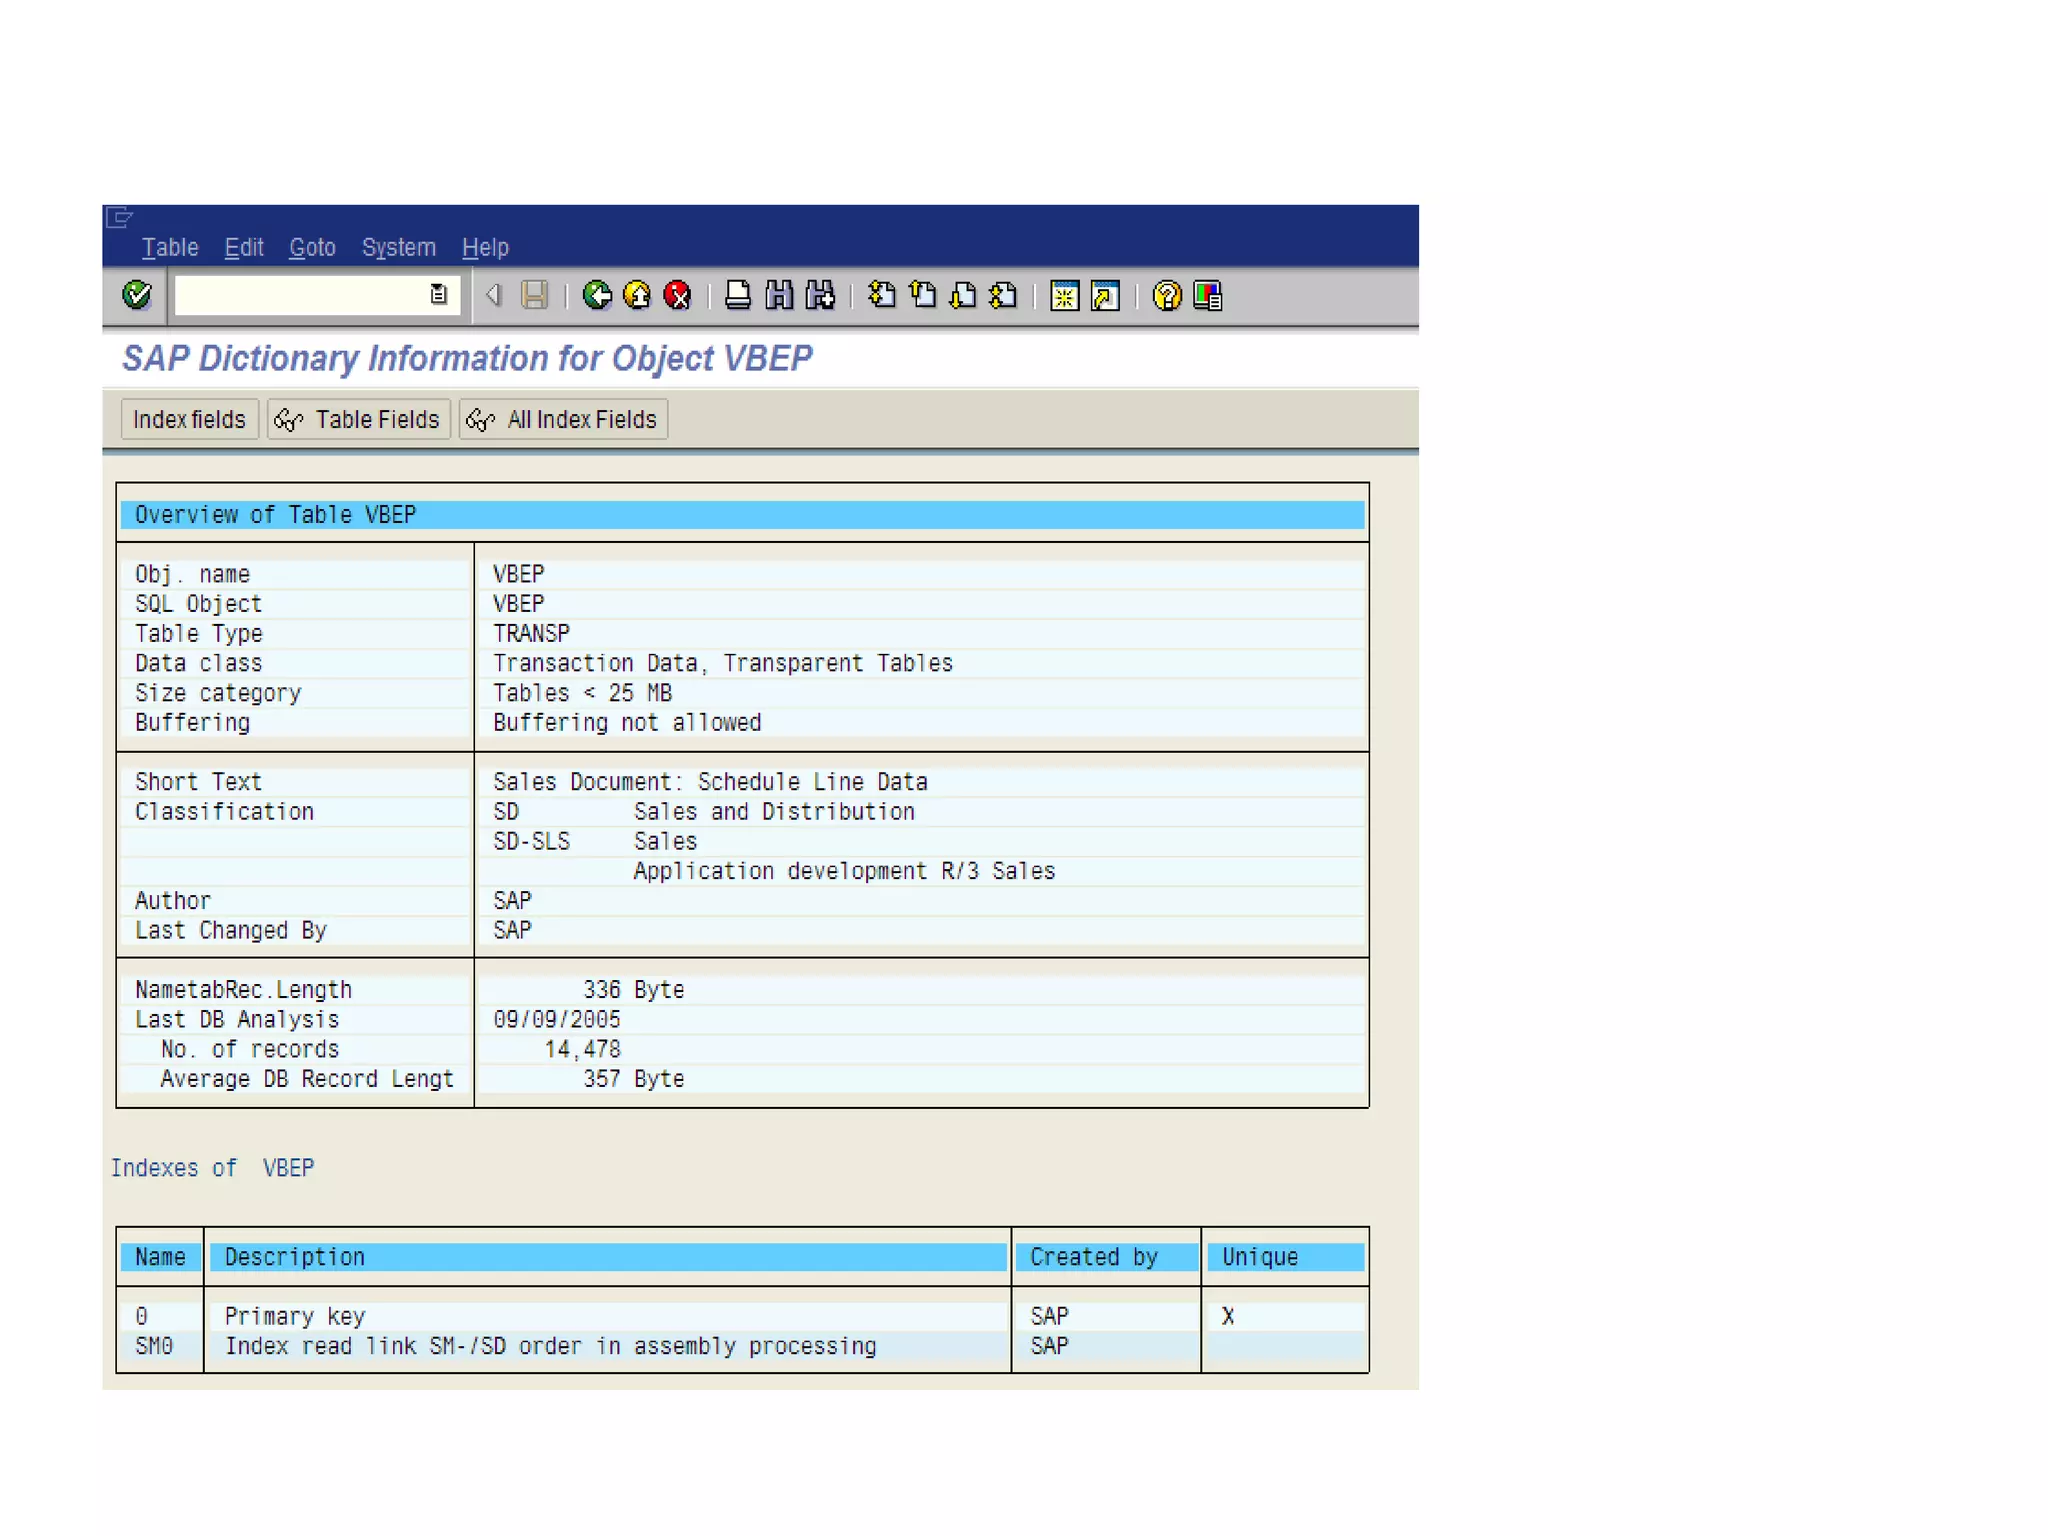Open the Customize Local Layout icon

pyautogui.click(x=1208, y=296)
